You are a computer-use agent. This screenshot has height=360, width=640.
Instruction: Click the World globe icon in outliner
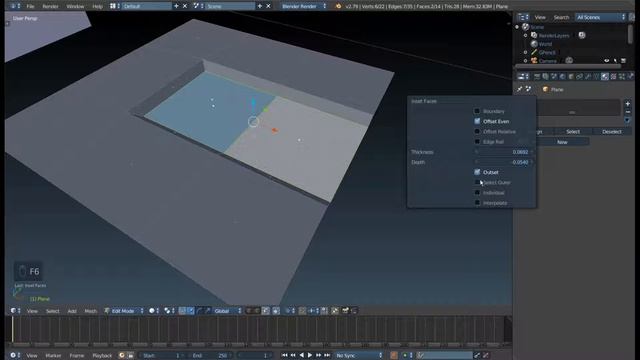tap(534, 44)
